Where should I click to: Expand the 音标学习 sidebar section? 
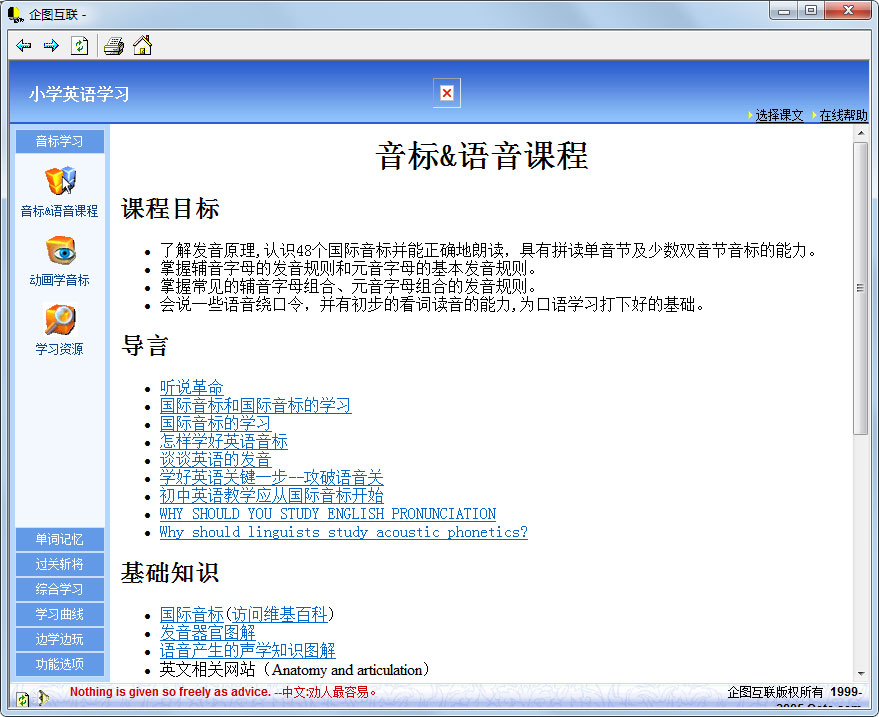tap(60, 141)
